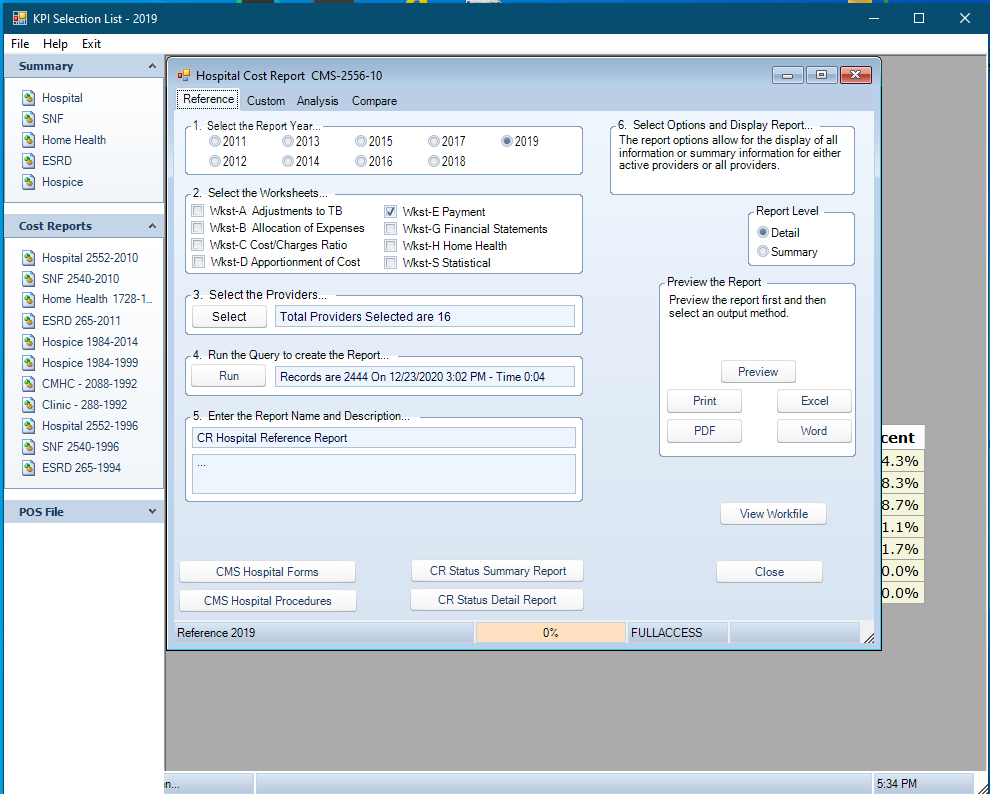990x794 pixels.
Task: Click the Hospice 1984-1999 report icon
Action: click(28, 362)
